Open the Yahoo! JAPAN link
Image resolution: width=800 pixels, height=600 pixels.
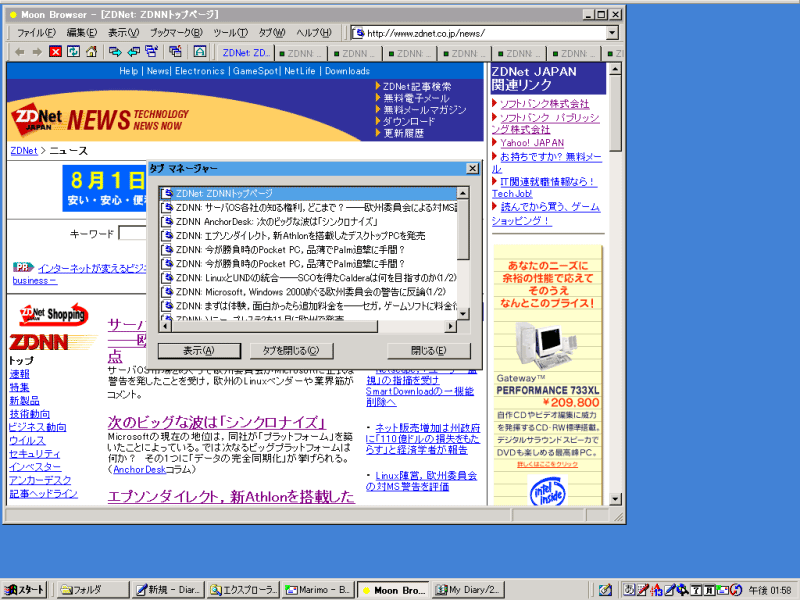[532, 143]
